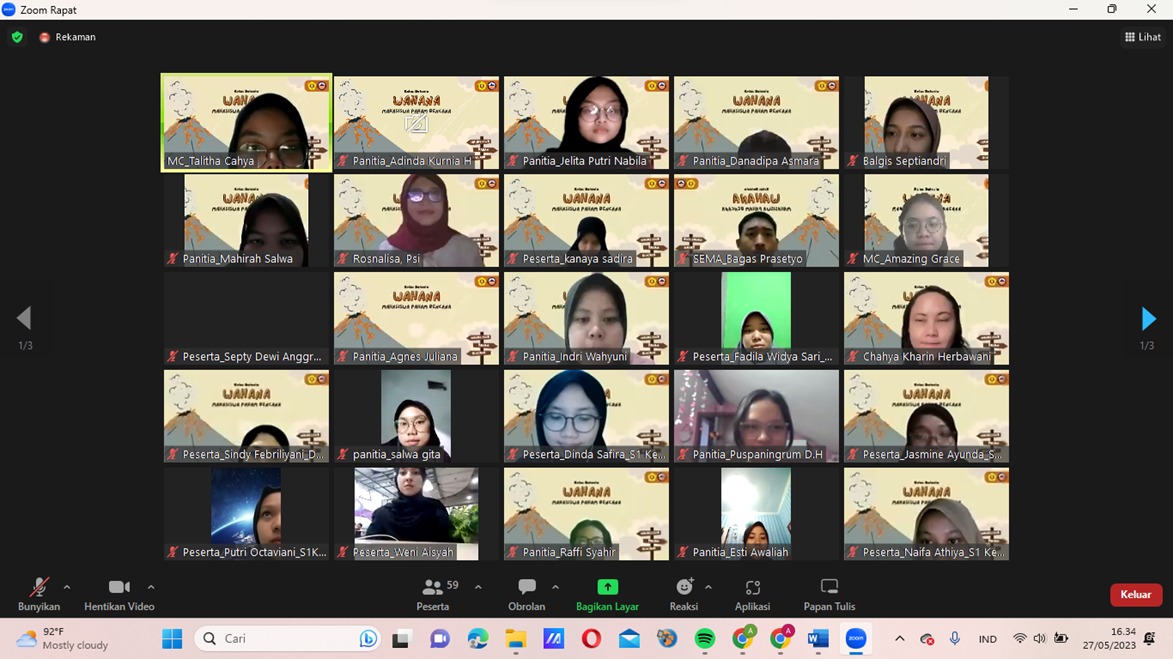1173x659 pixels.
Task: Open the Obrolan chat panel
Action: point(526,593)
